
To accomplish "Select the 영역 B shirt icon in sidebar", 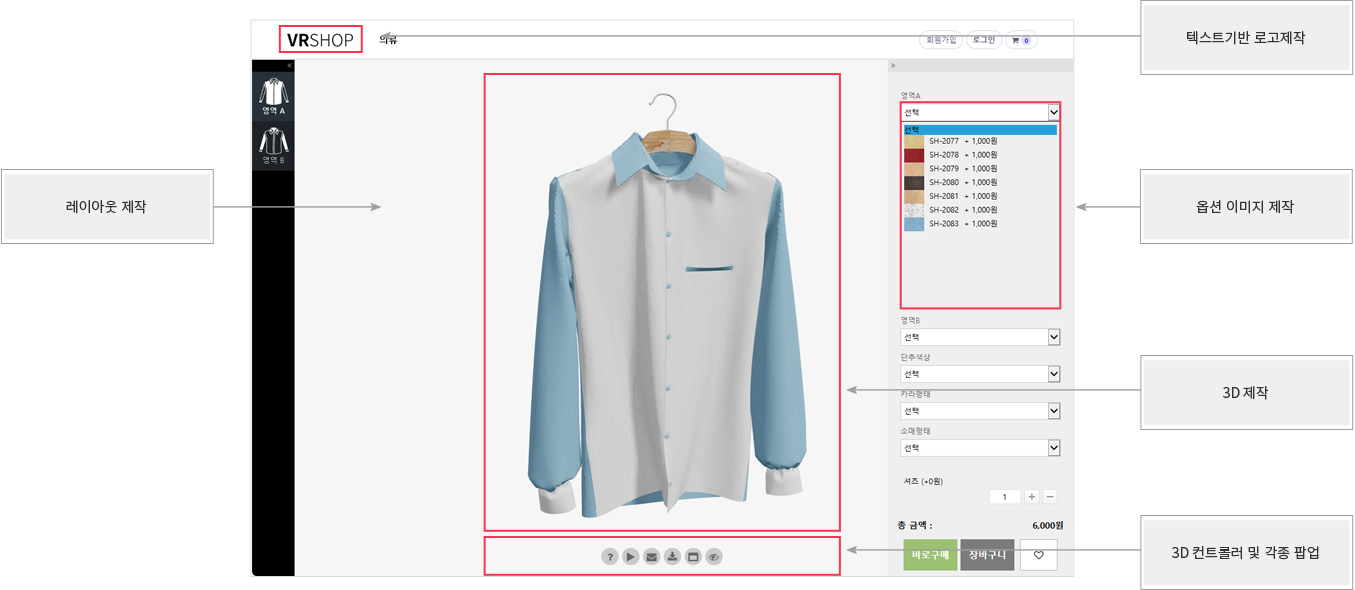I will [273, 146].
